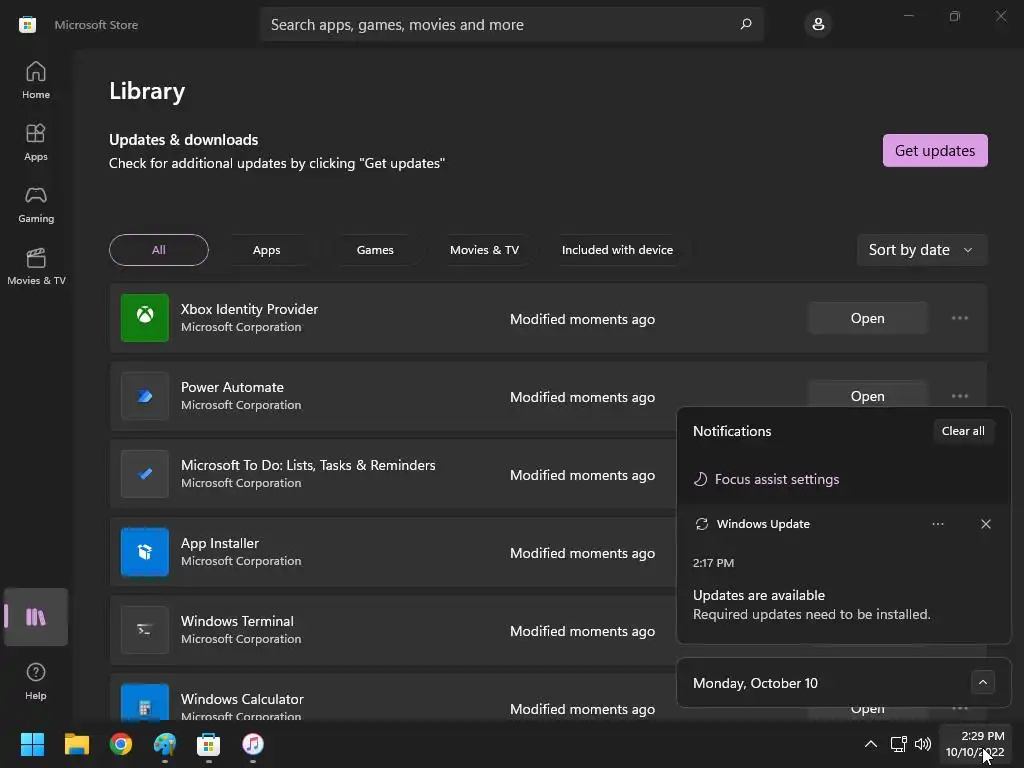This screenshot has height=768, width=1024.
Task: Click the search magnifier icon
Action: 746,24
